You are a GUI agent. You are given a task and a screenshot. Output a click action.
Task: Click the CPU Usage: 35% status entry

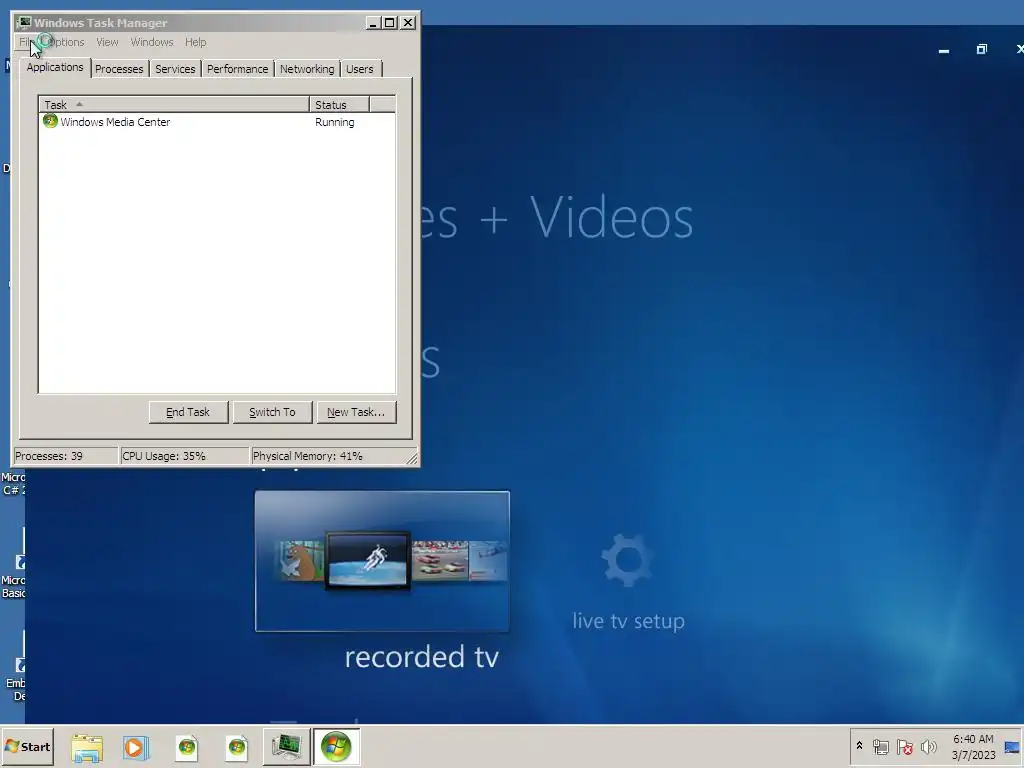pyautogui.click(x=184, y=456)
